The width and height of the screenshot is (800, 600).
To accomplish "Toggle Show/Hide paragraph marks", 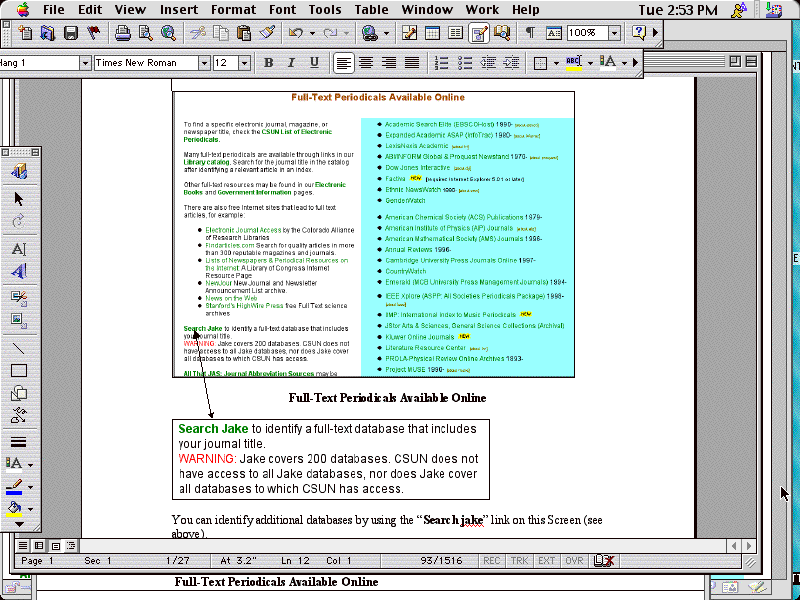I will 530,33.
